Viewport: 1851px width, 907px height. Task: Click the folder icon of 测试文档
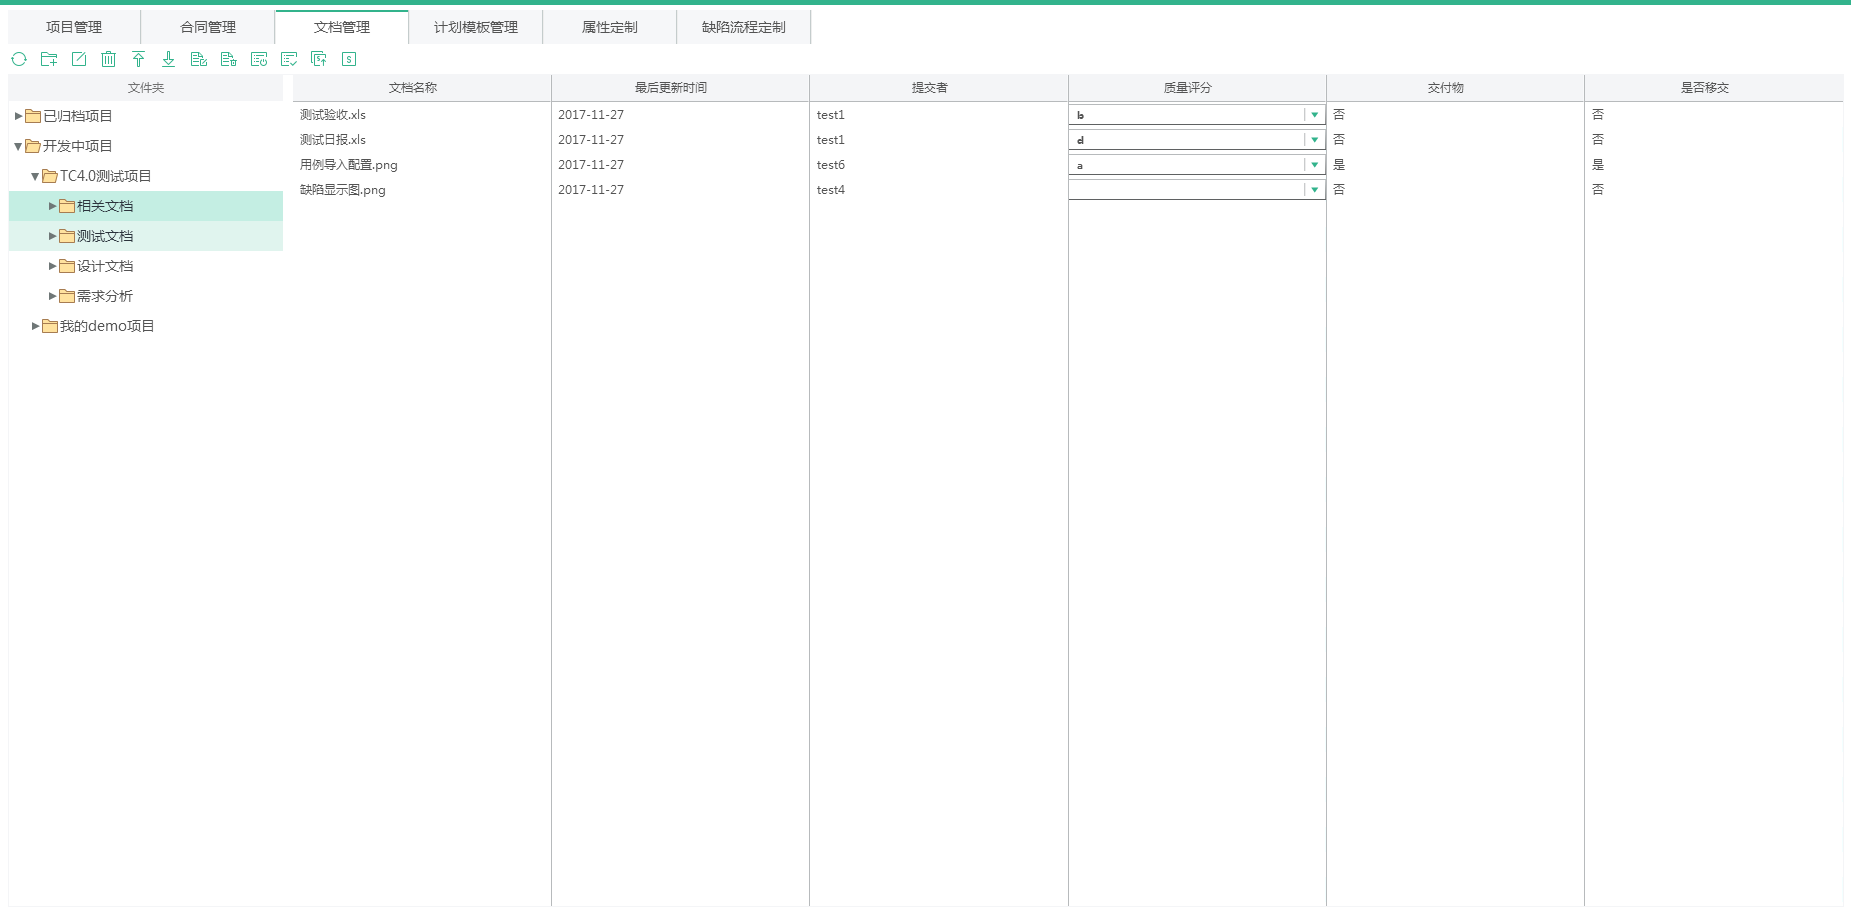[x=67, y=236]
